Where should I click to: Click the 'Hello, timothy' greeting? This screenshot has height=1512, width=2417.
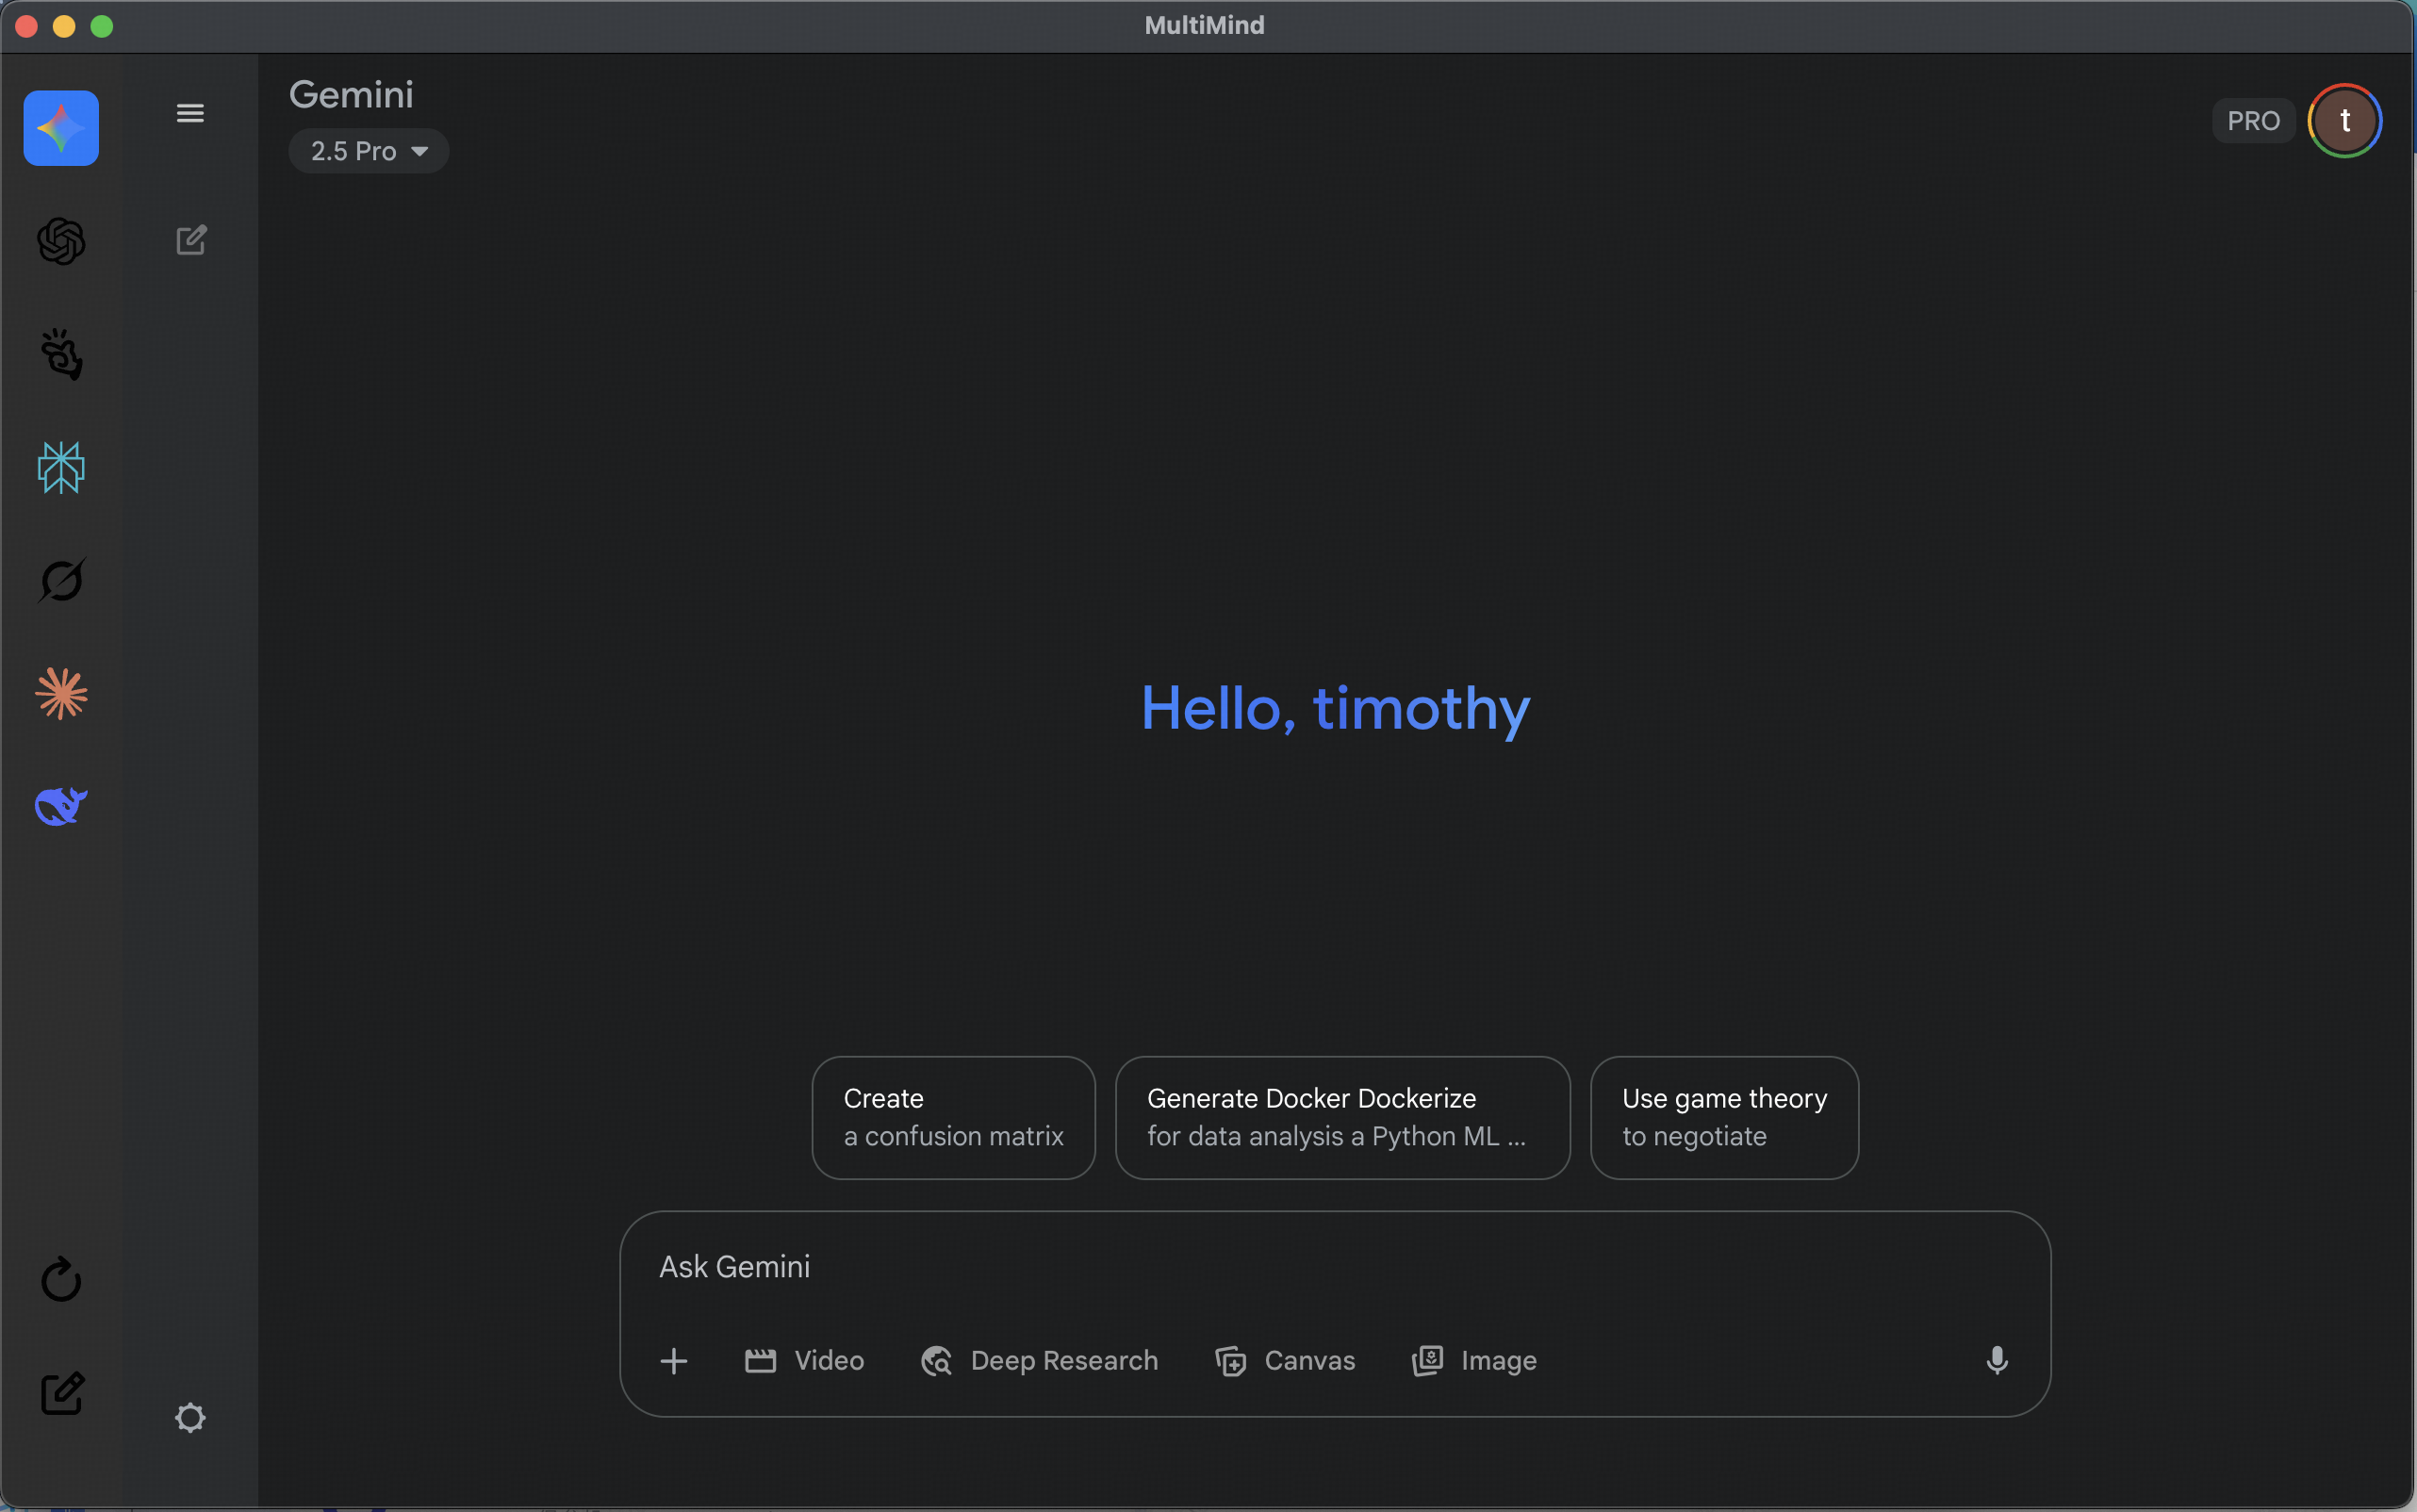pyautogui.click(x=1335, y=709)
